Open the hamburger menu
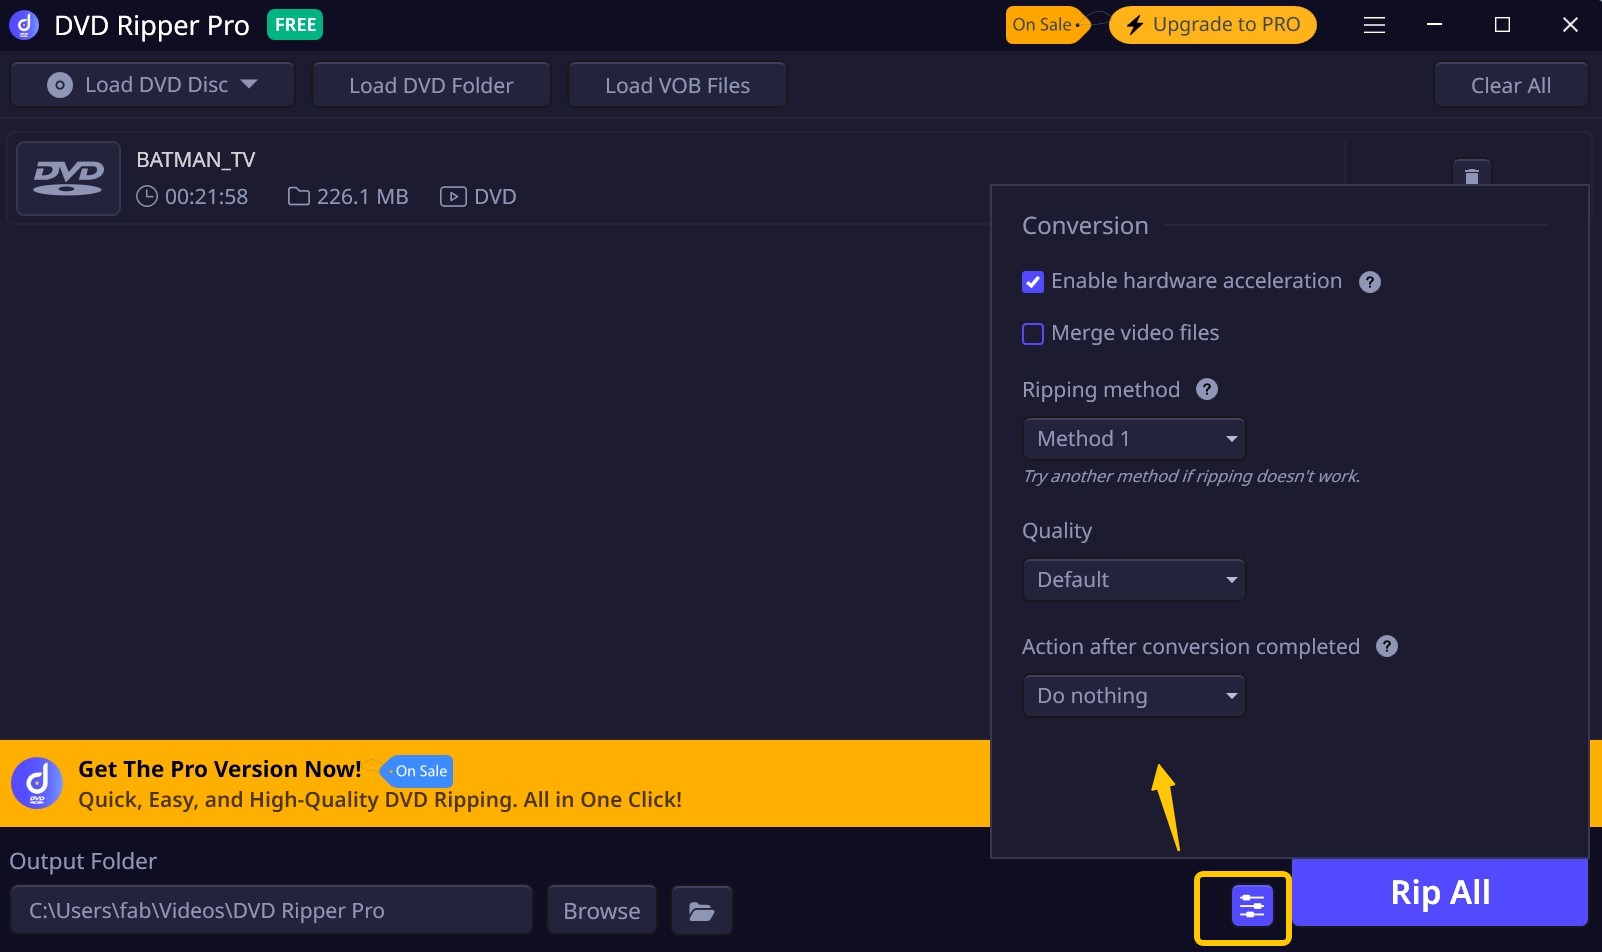Viewport: 1602px width, 952px height. click(x=1374, y=25)
